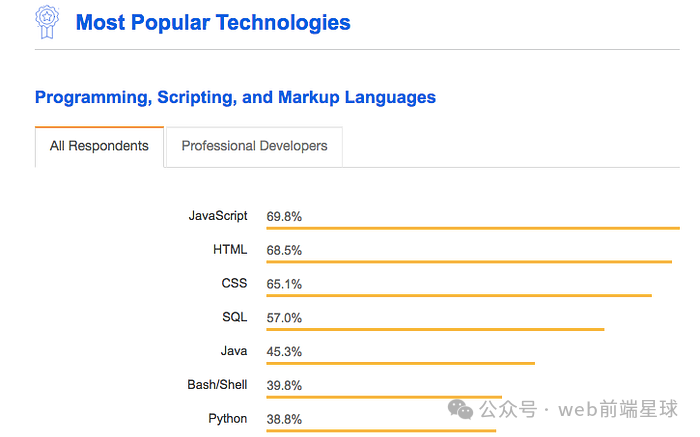Click the JavaScript 69.8% orange bar
The image size is (700, 437).
coord(472,228)
